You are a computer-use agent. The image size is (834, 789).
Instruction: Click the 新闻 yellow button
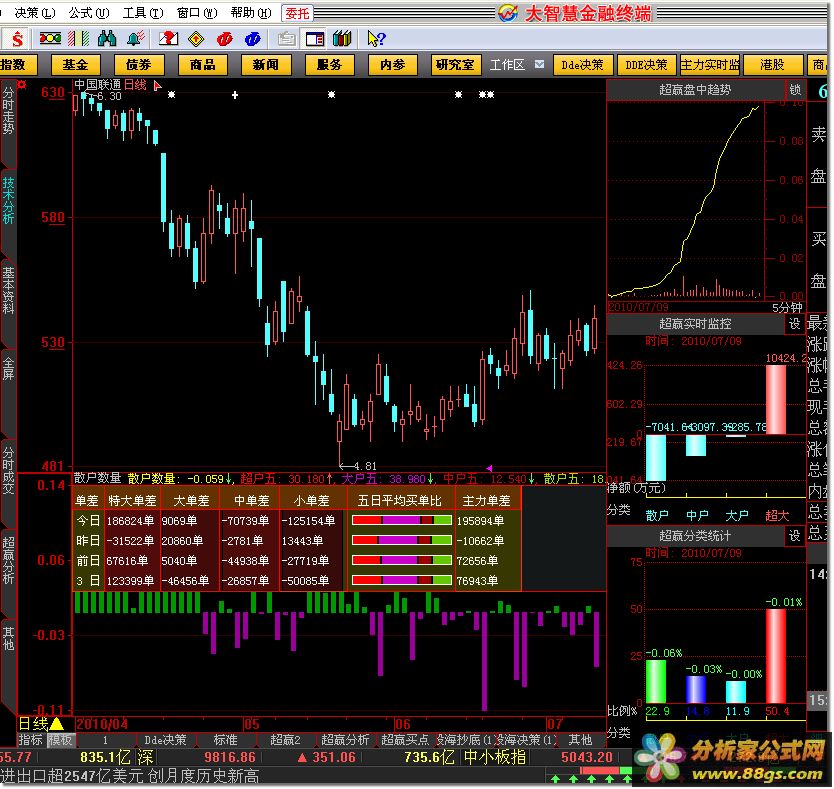click(266, 65)
